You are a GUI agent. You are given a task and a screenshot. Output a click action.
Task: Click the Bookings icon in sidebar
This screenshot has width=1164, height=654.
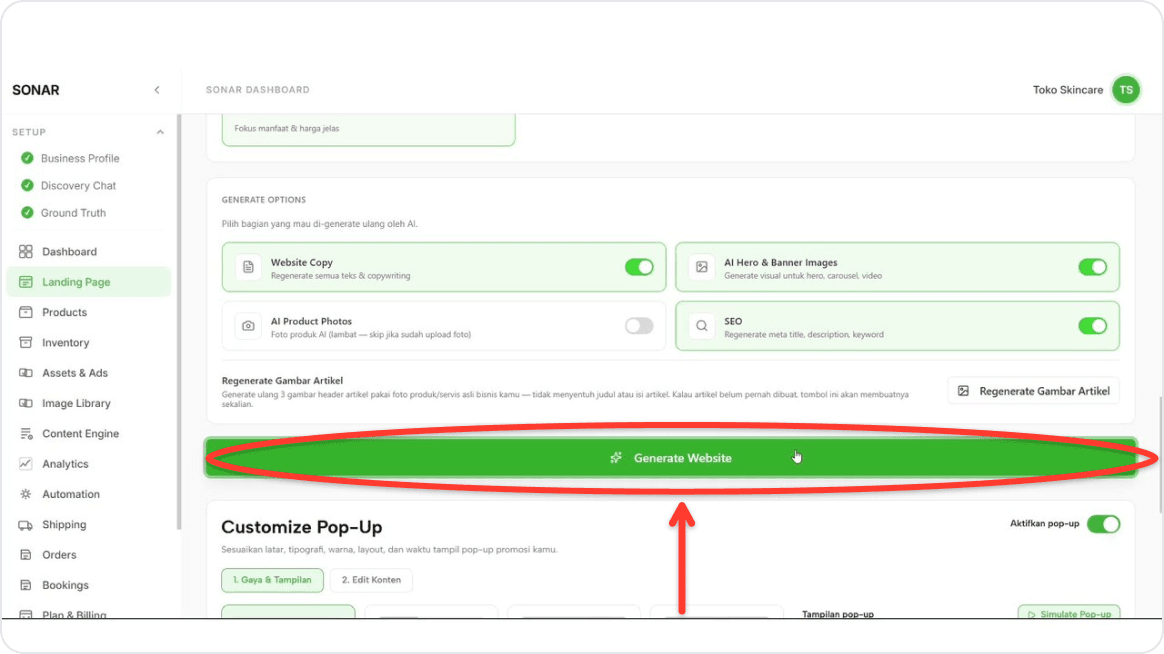click(26, 586)
